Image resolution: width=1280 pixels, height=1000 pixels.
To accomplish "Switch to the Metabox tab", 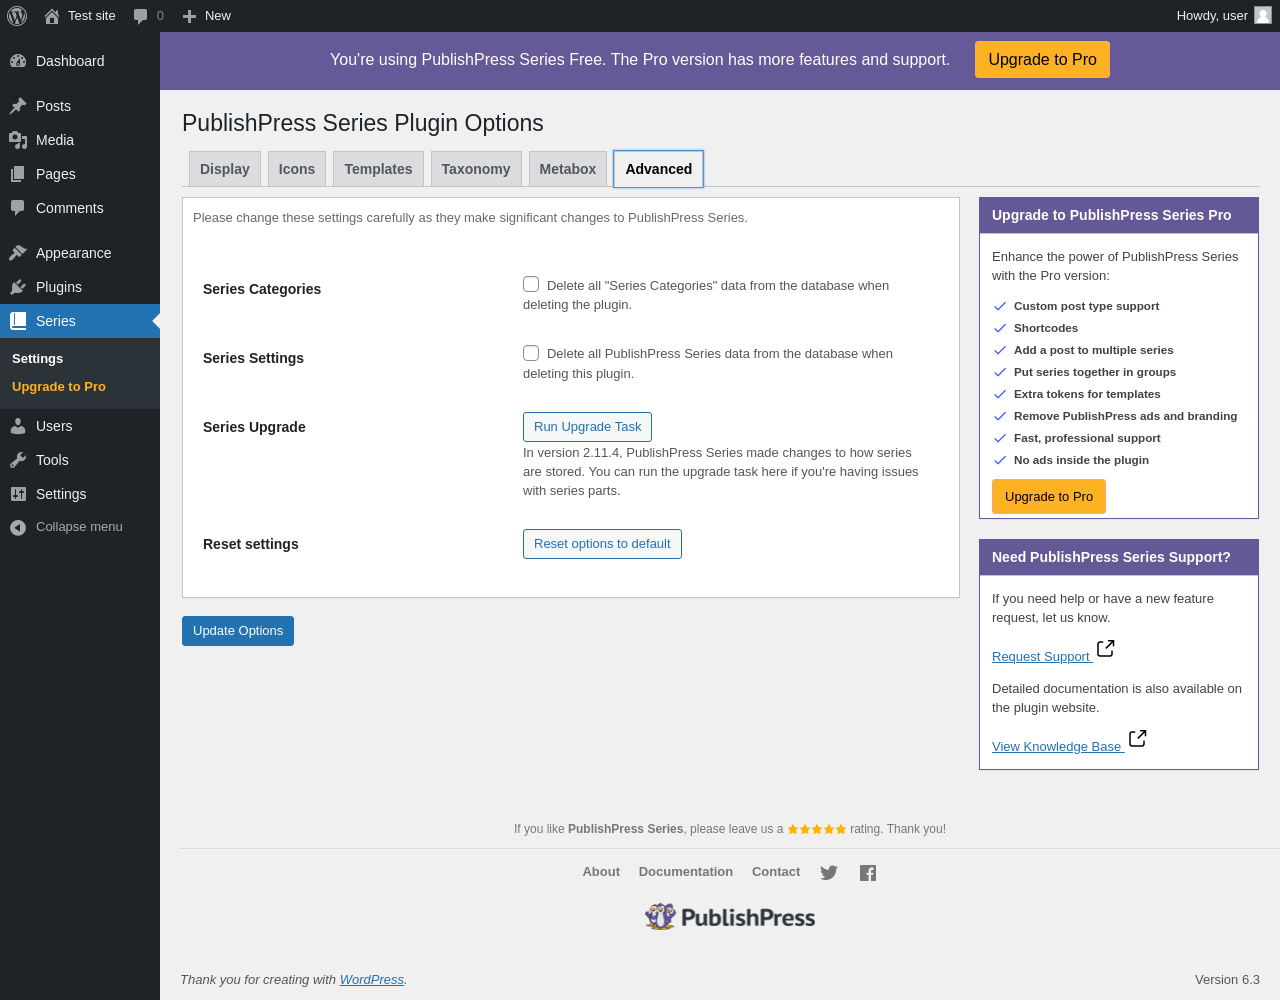I will coord(568,169).
